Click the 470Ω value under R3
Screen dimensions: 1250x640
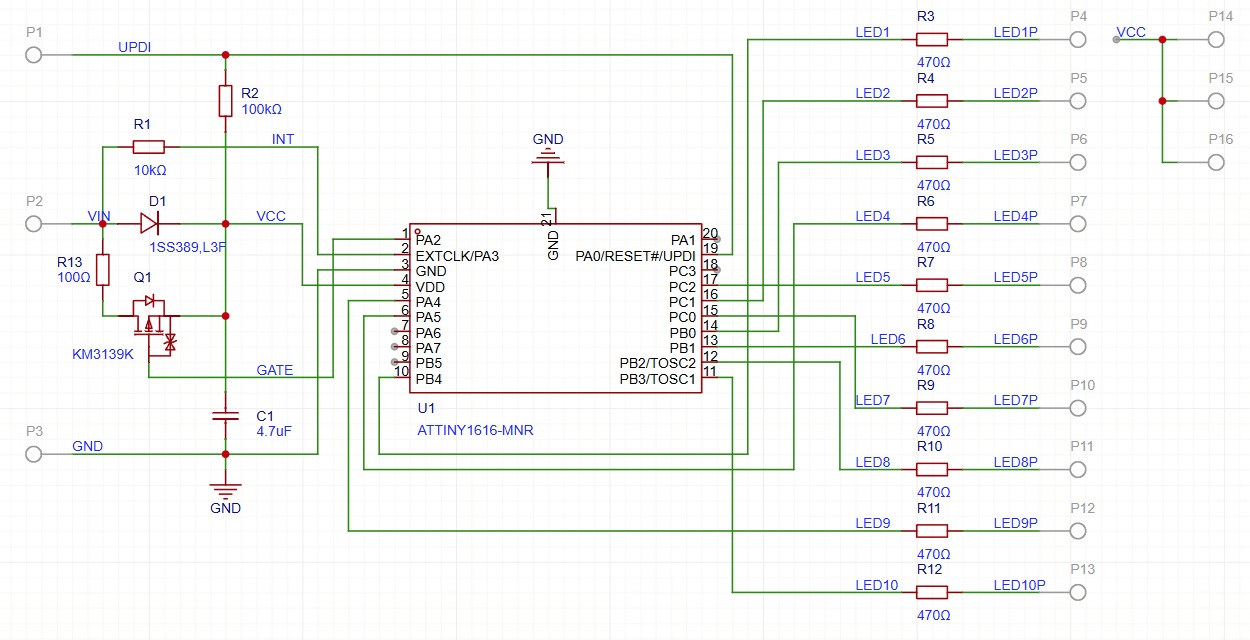(x=933, y=62)
